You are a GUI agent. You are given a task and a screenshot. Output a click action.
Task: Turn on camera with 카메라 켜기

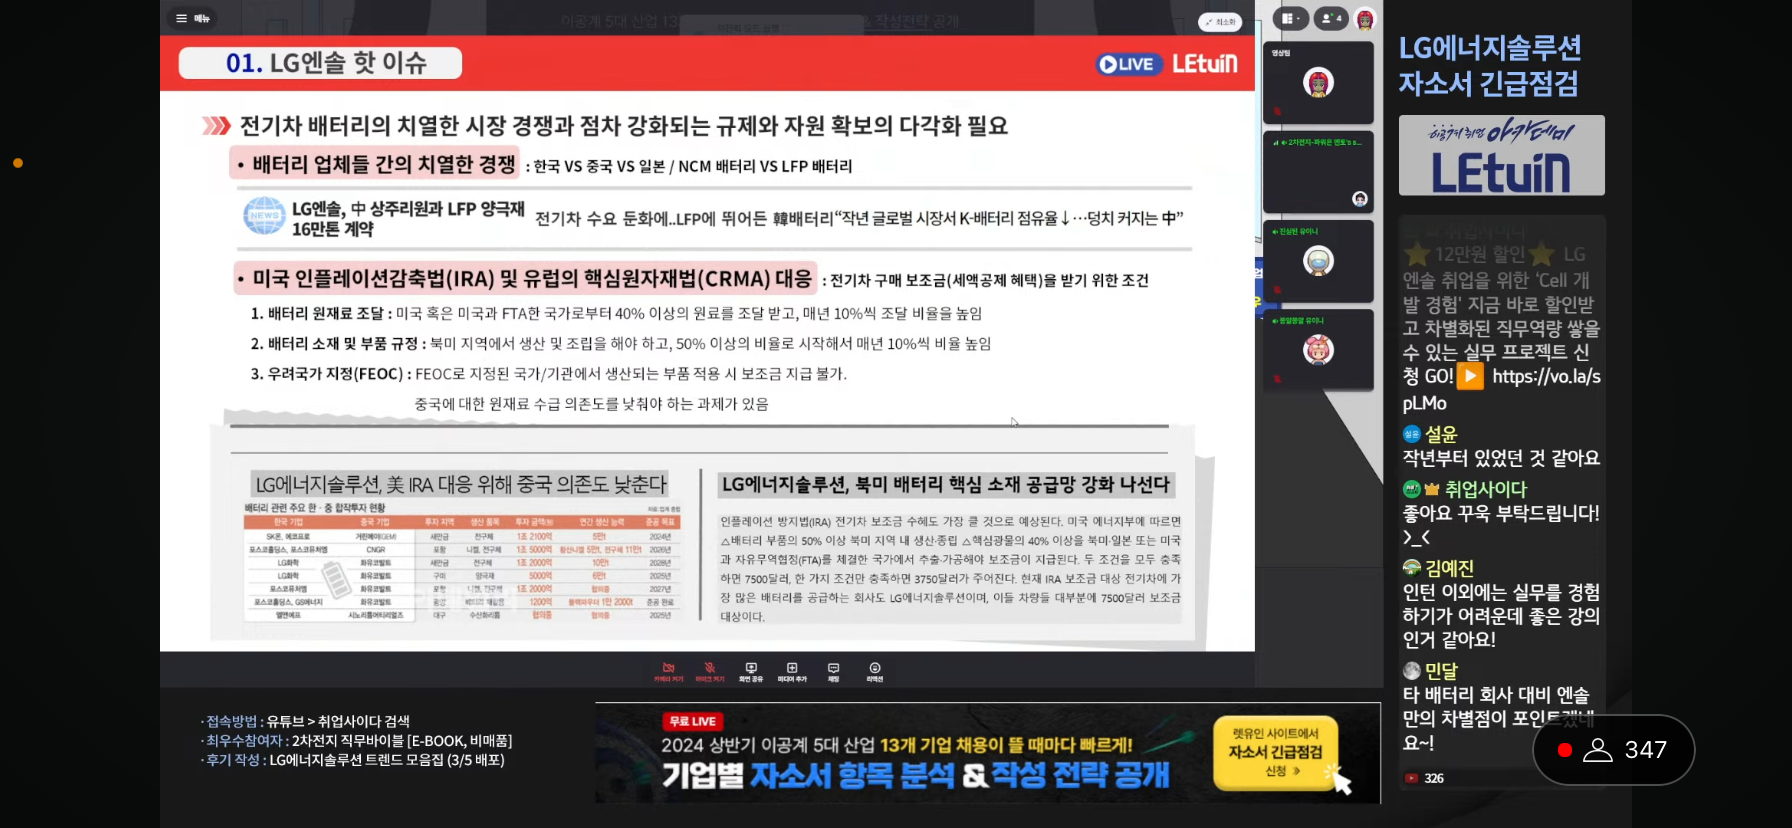[668, 671]
